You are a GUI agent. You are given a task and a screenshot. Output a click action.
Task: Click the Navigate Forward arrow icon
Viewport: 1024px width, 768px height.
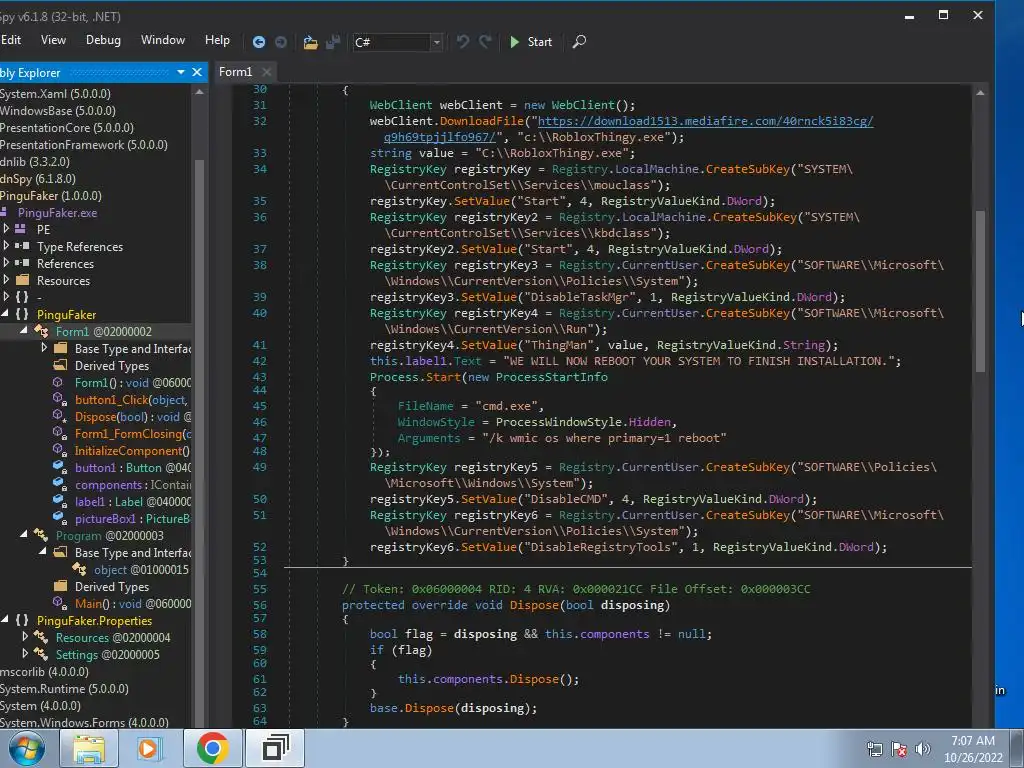(281, 42)
